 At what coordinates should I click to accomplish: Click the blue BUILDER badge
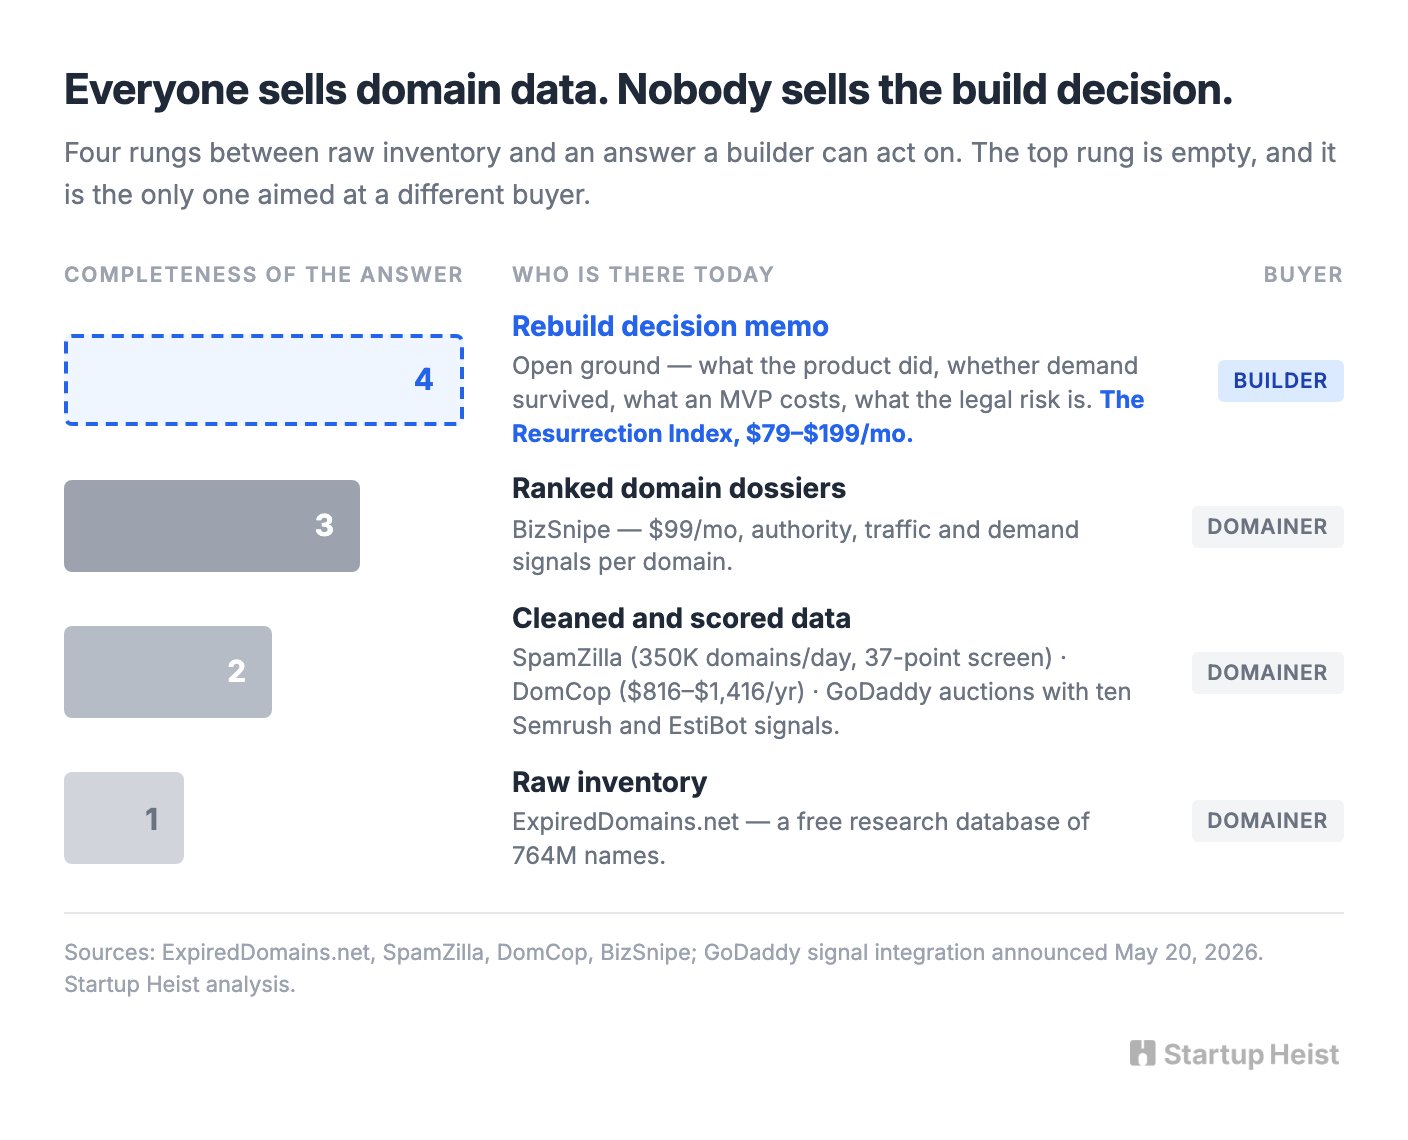pyautogui.click(x=1280, y=381)
